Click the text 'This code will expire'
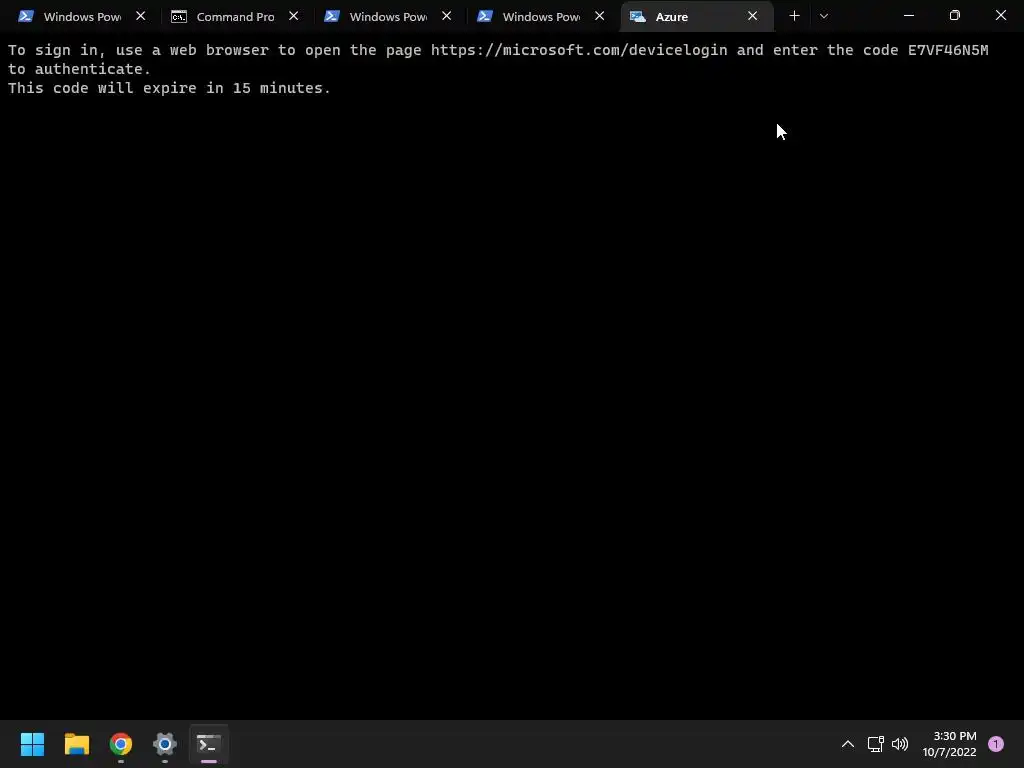 tap(102, 88)
